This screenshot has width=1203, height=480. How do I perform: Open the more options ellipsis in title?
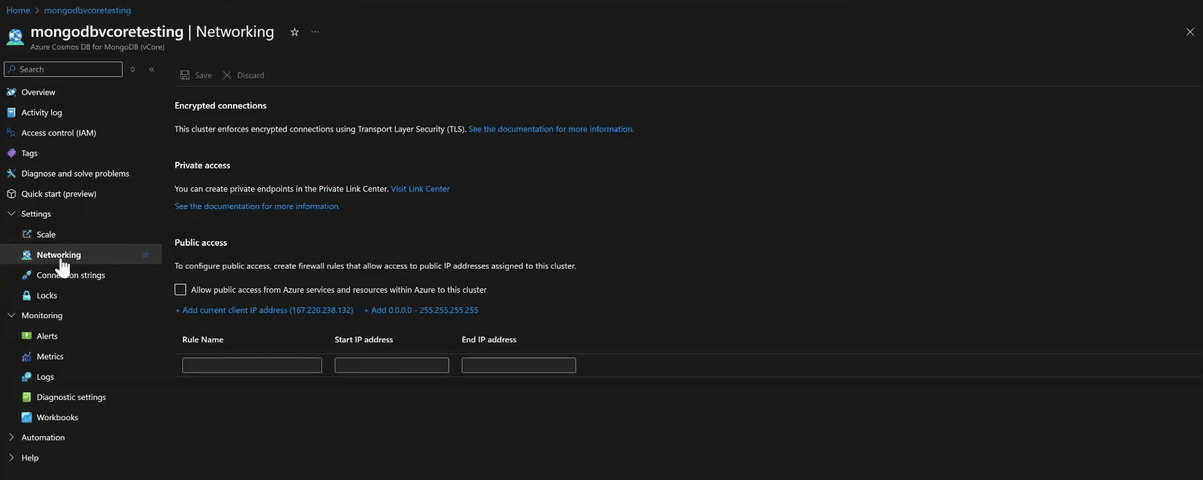[x=315, y=32]
